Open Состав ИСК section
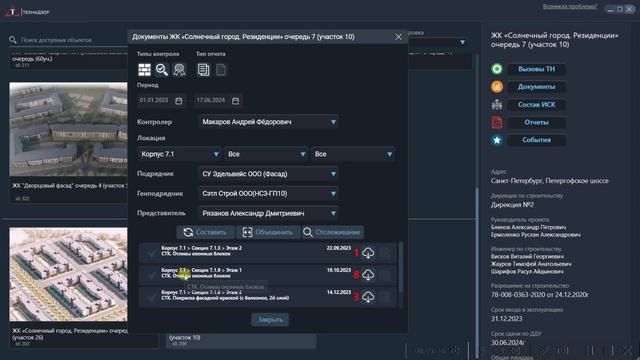 (536, 104)
